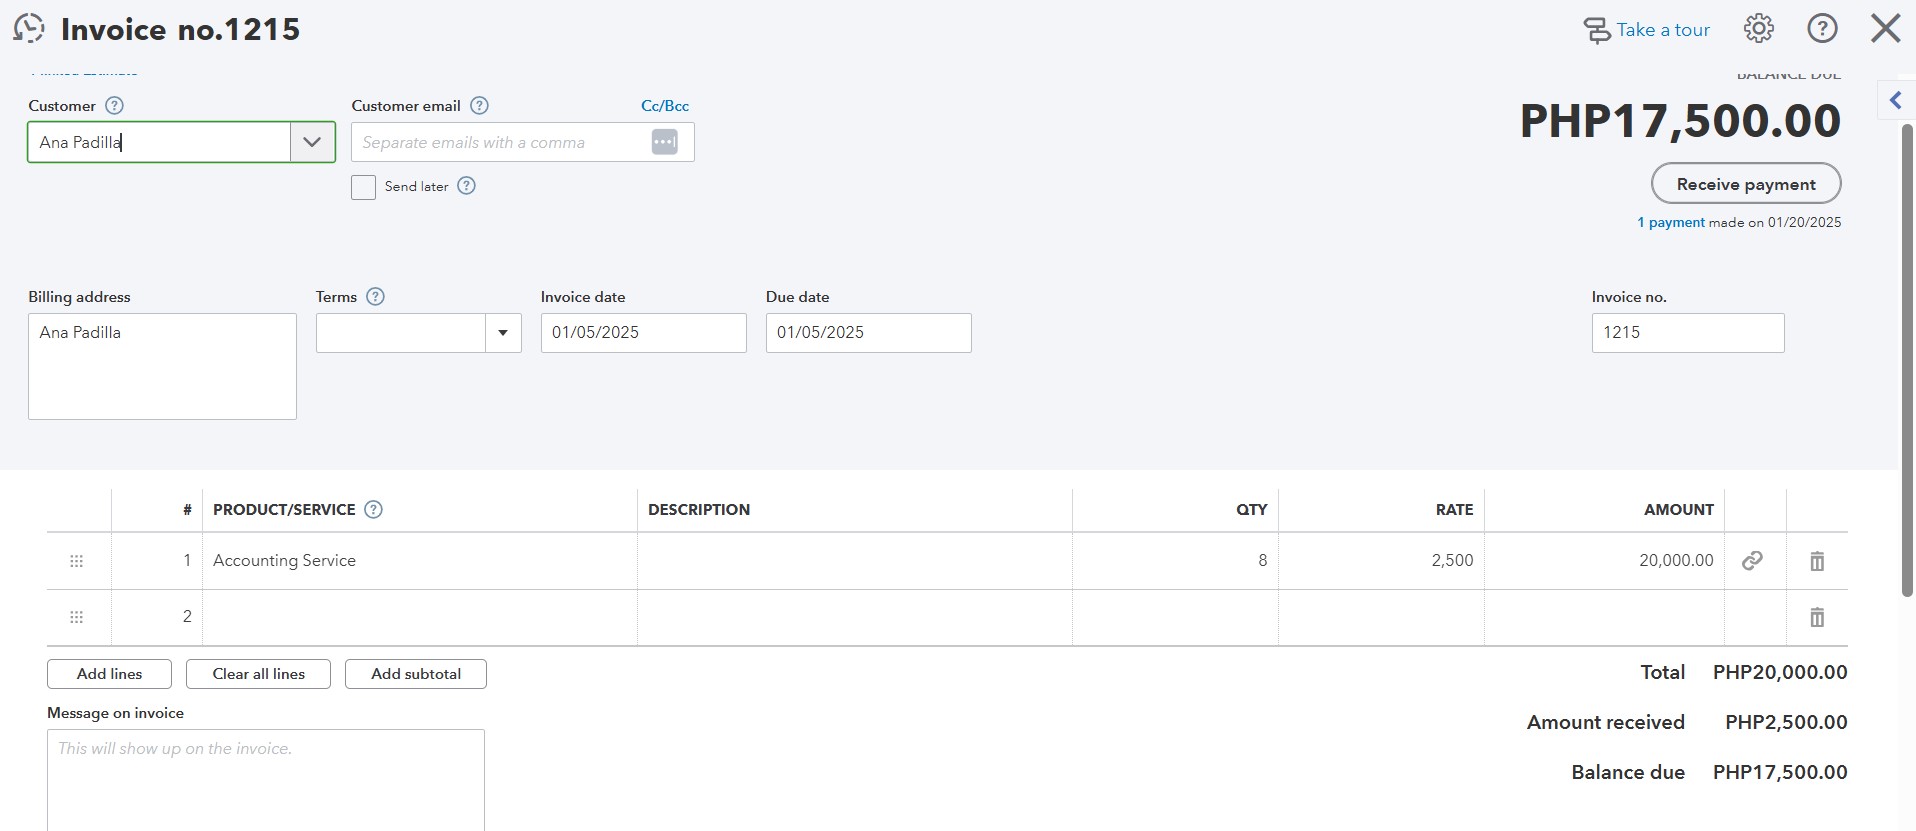The height and width of the screenshot is (831, 1916).
Task: Open the invoice history clock icon
Action: point(29,29)
